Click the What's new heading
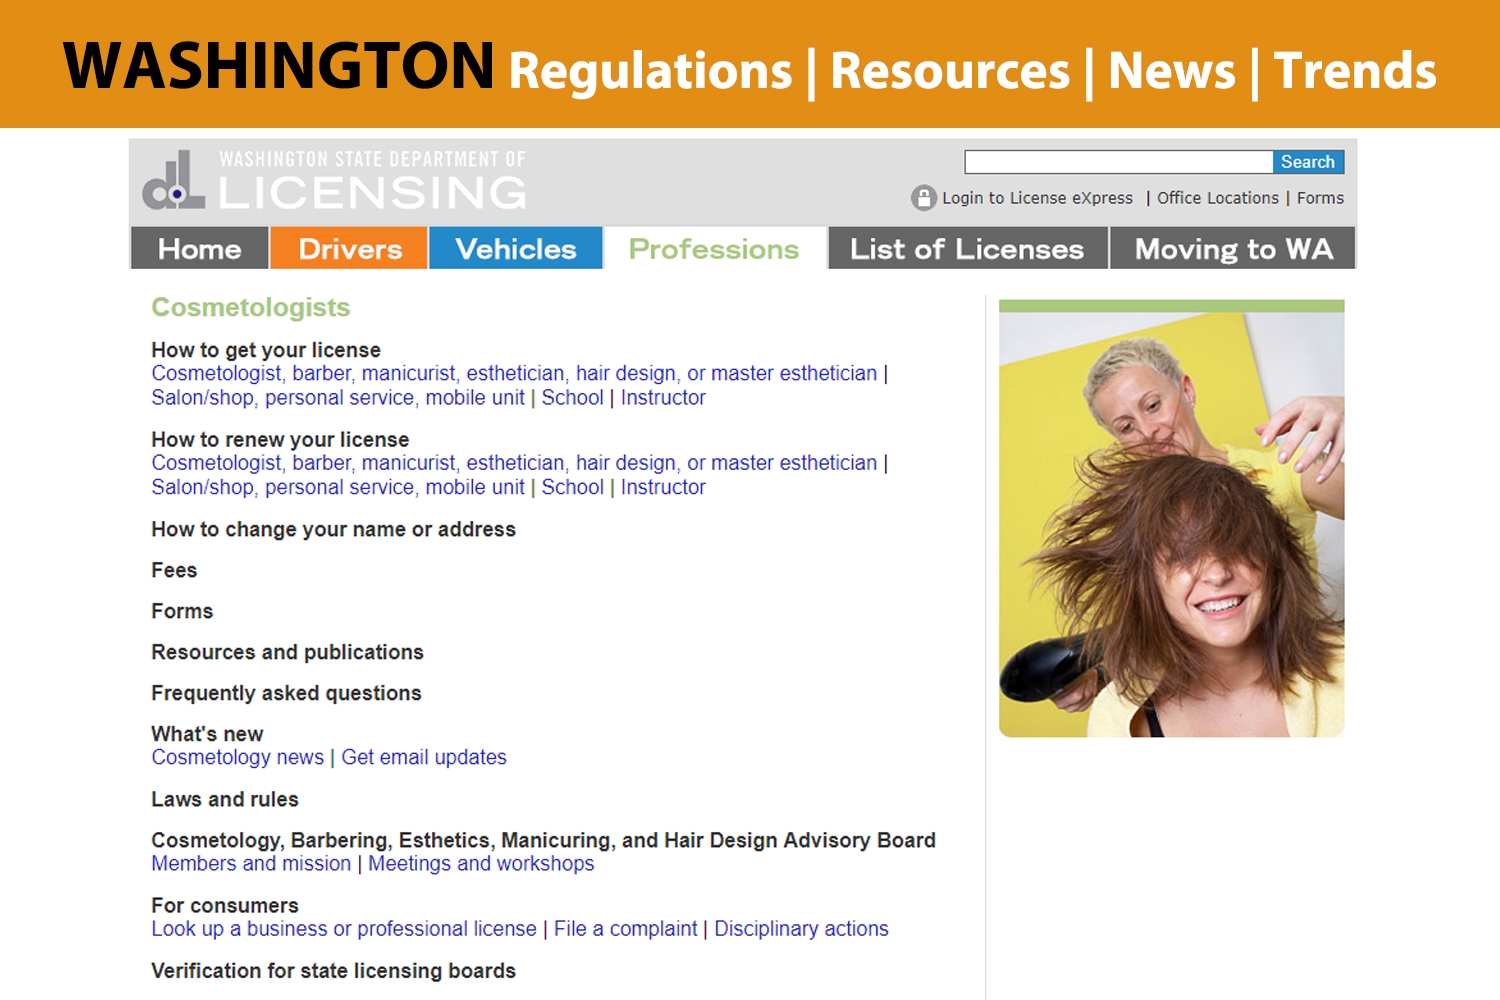Screen dimensions: 1500x1000 [207, 734]
